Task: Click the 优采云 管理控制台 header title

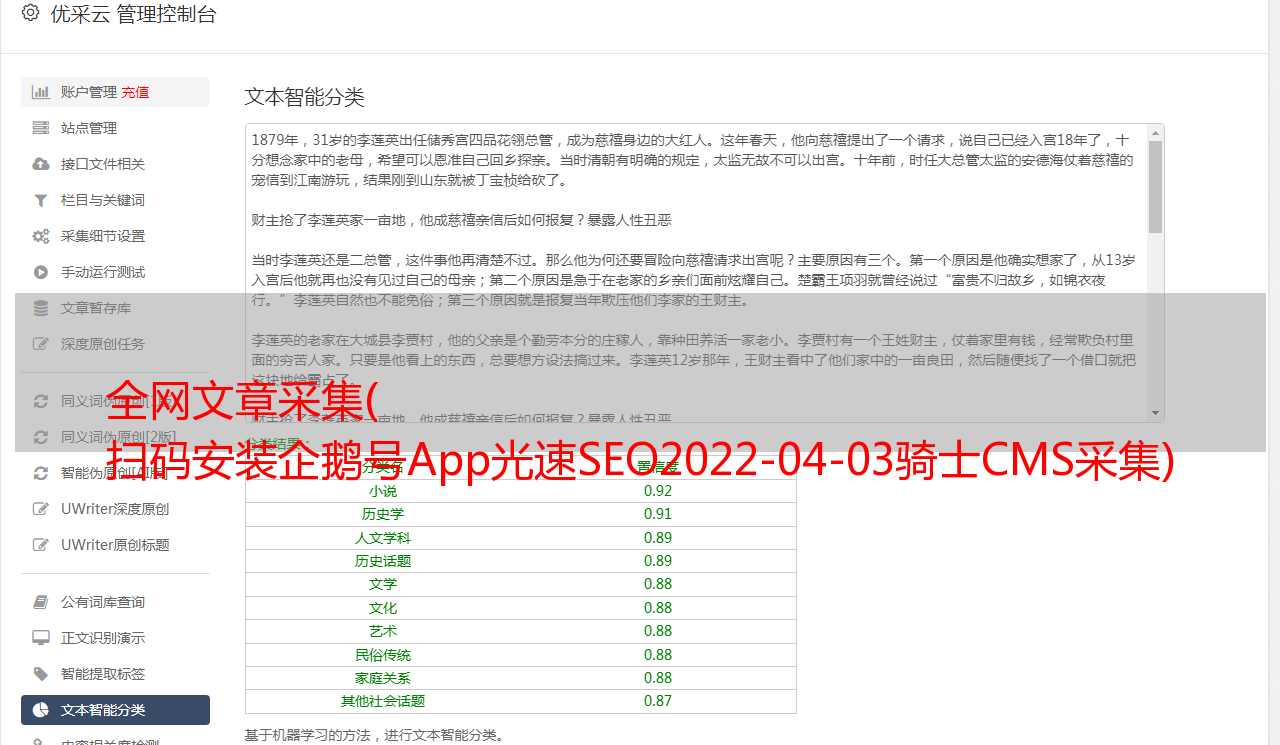Action: pyautogui.click(x=133, y=14)
